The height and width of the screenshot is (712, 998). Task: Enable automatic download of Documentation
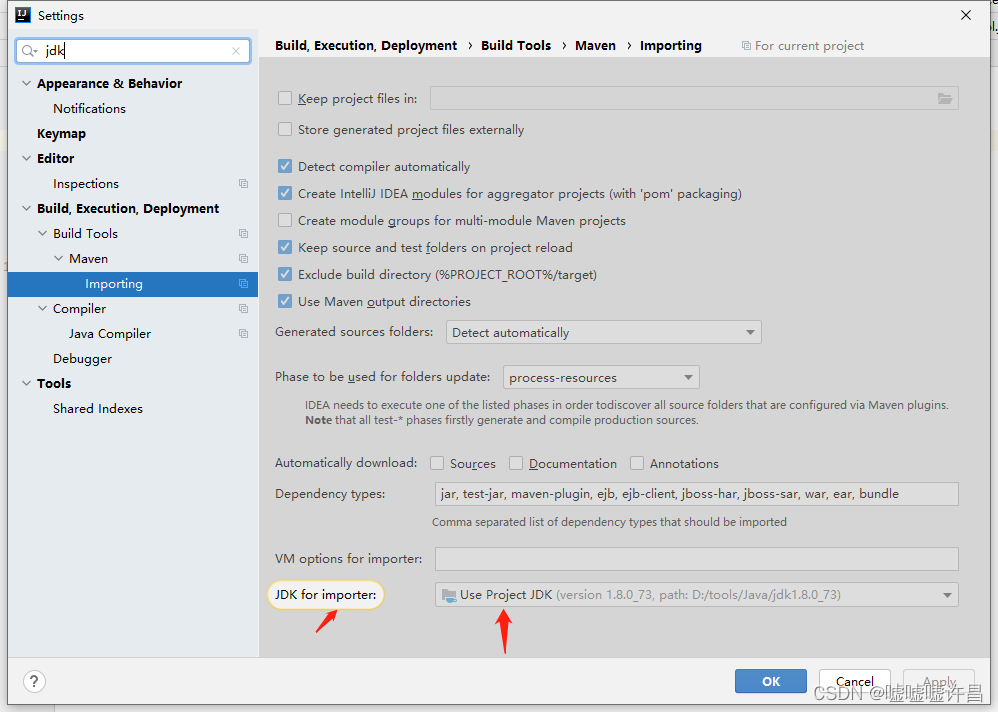point(516,463)
